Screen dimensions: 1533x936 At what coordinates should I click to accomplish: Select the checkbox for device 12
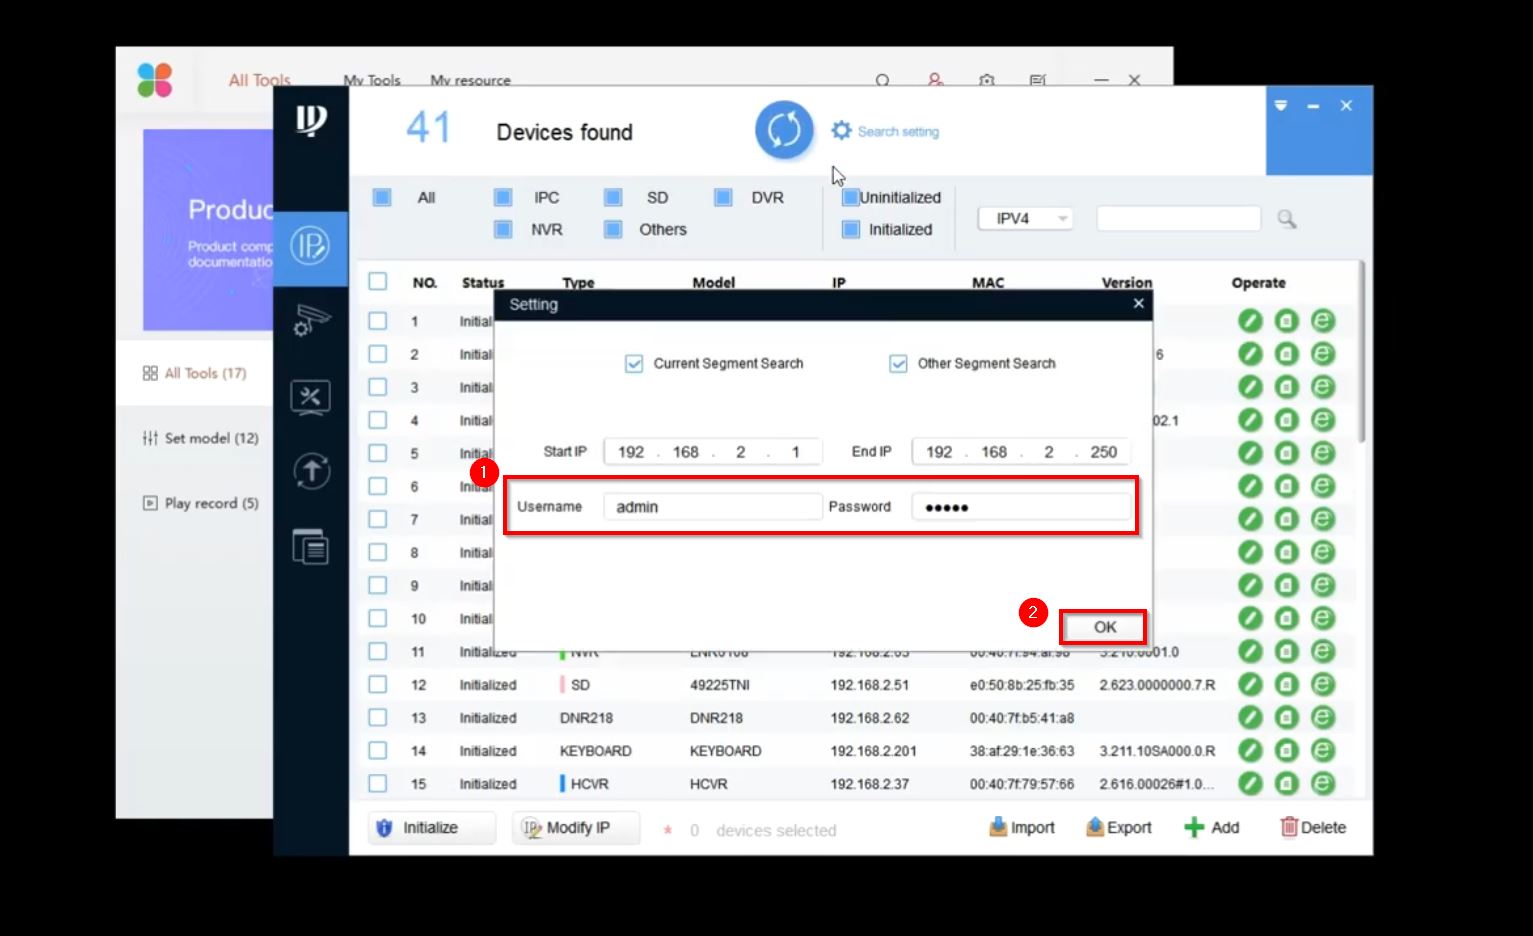tap(377, 684)
